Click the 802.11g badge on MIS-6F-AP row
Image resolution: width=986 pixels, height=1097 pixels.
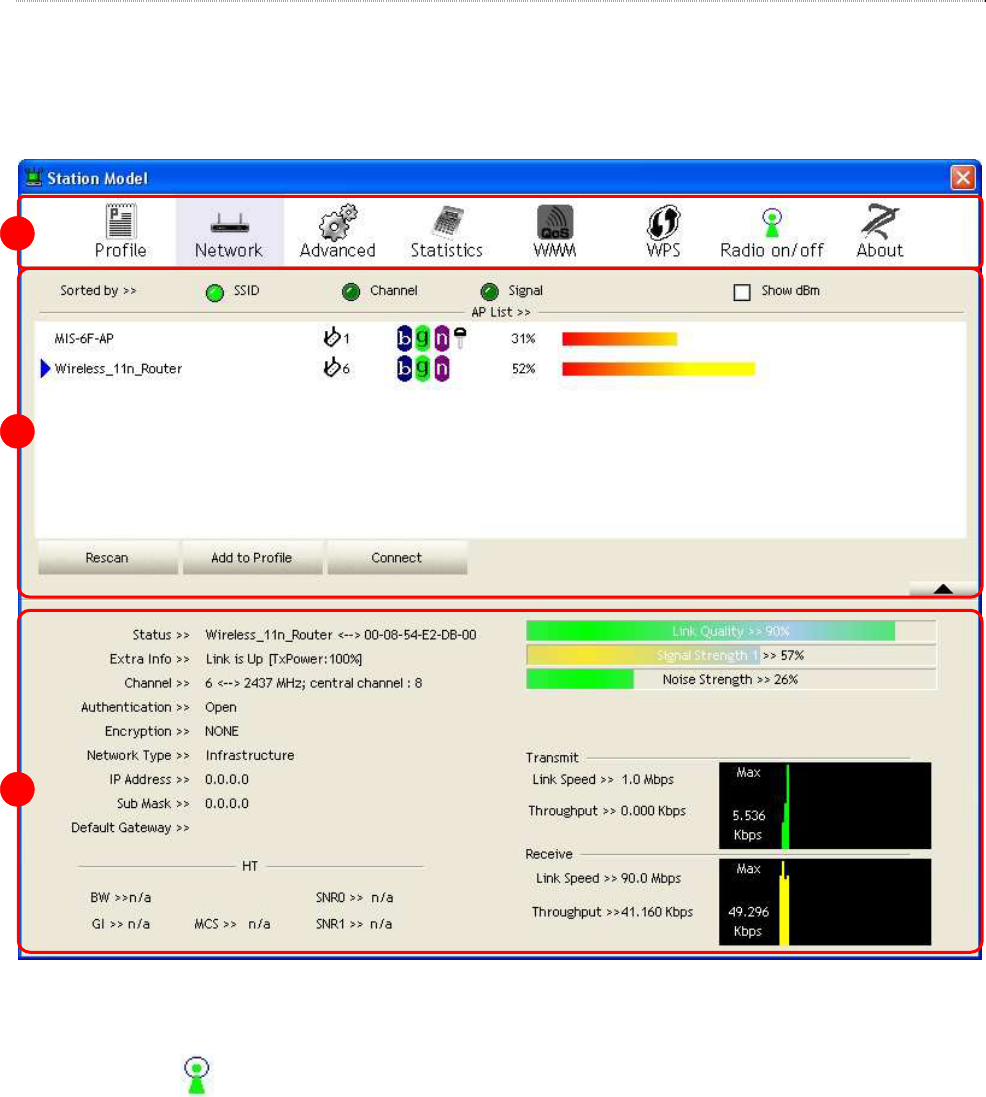pyautogui.click(x=423, y=338)
